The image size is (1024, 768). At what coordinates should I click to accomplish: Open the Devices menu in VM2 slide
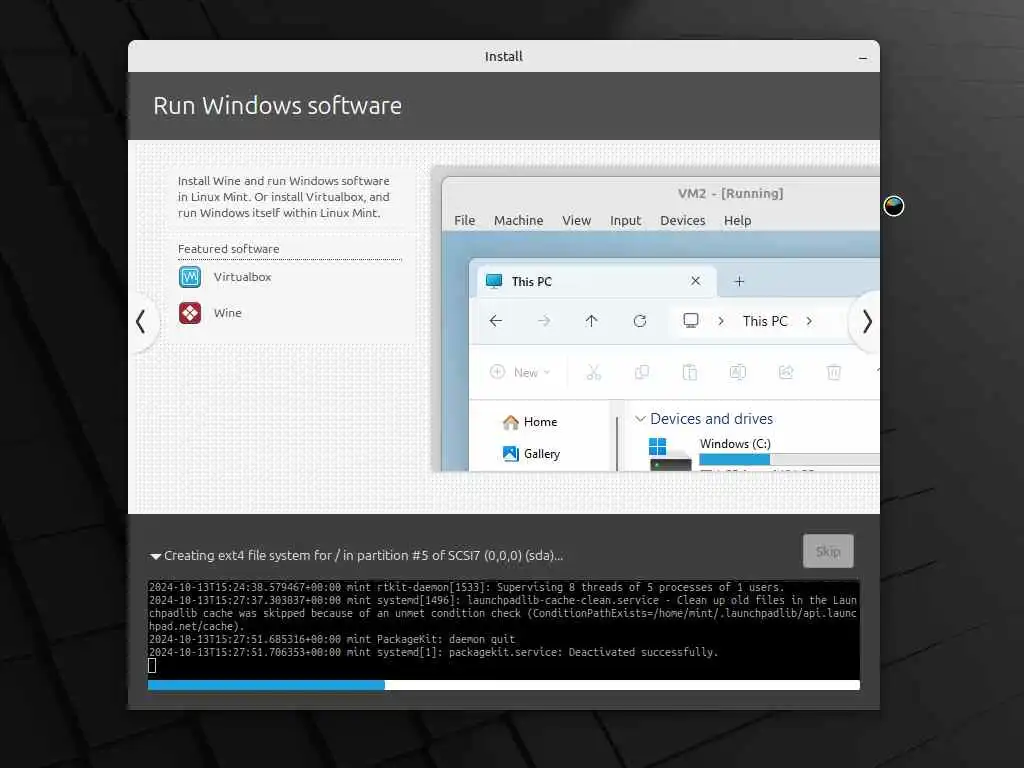682,221
